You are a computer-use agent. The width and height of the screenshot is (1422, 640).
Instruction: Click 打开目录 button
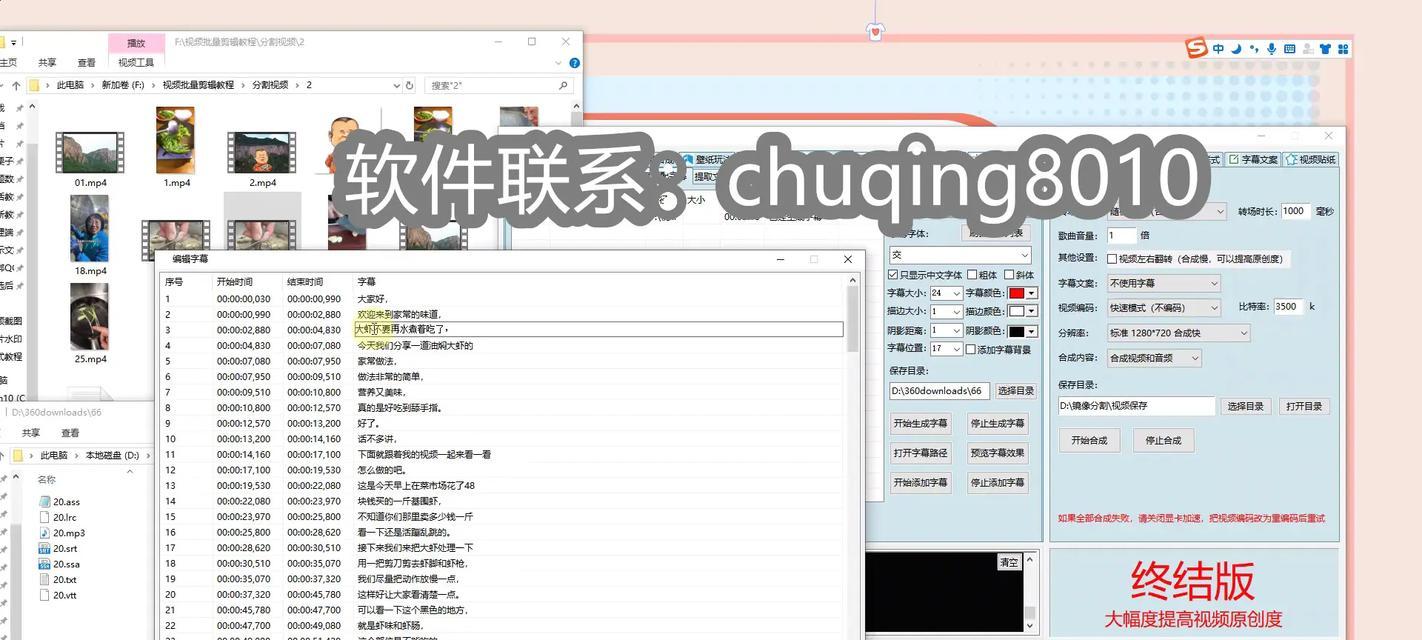click(1304, 406)
